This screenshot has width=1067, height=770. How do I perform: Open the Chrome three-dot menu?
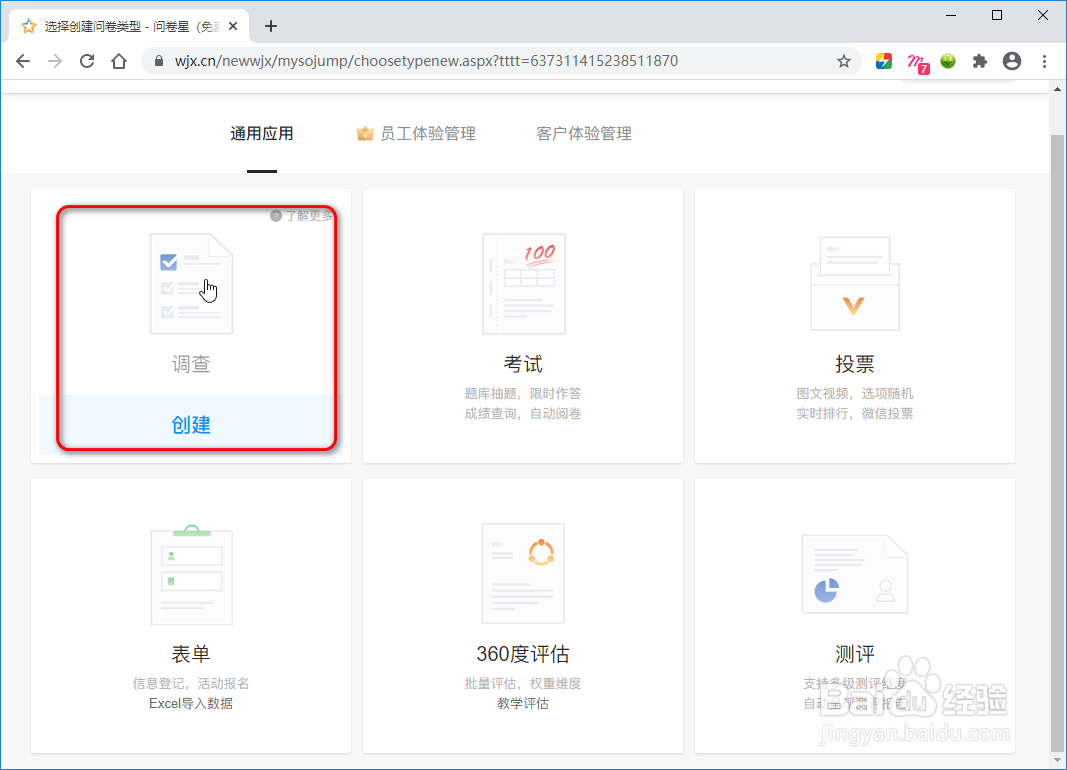(x=1044, y=61)
